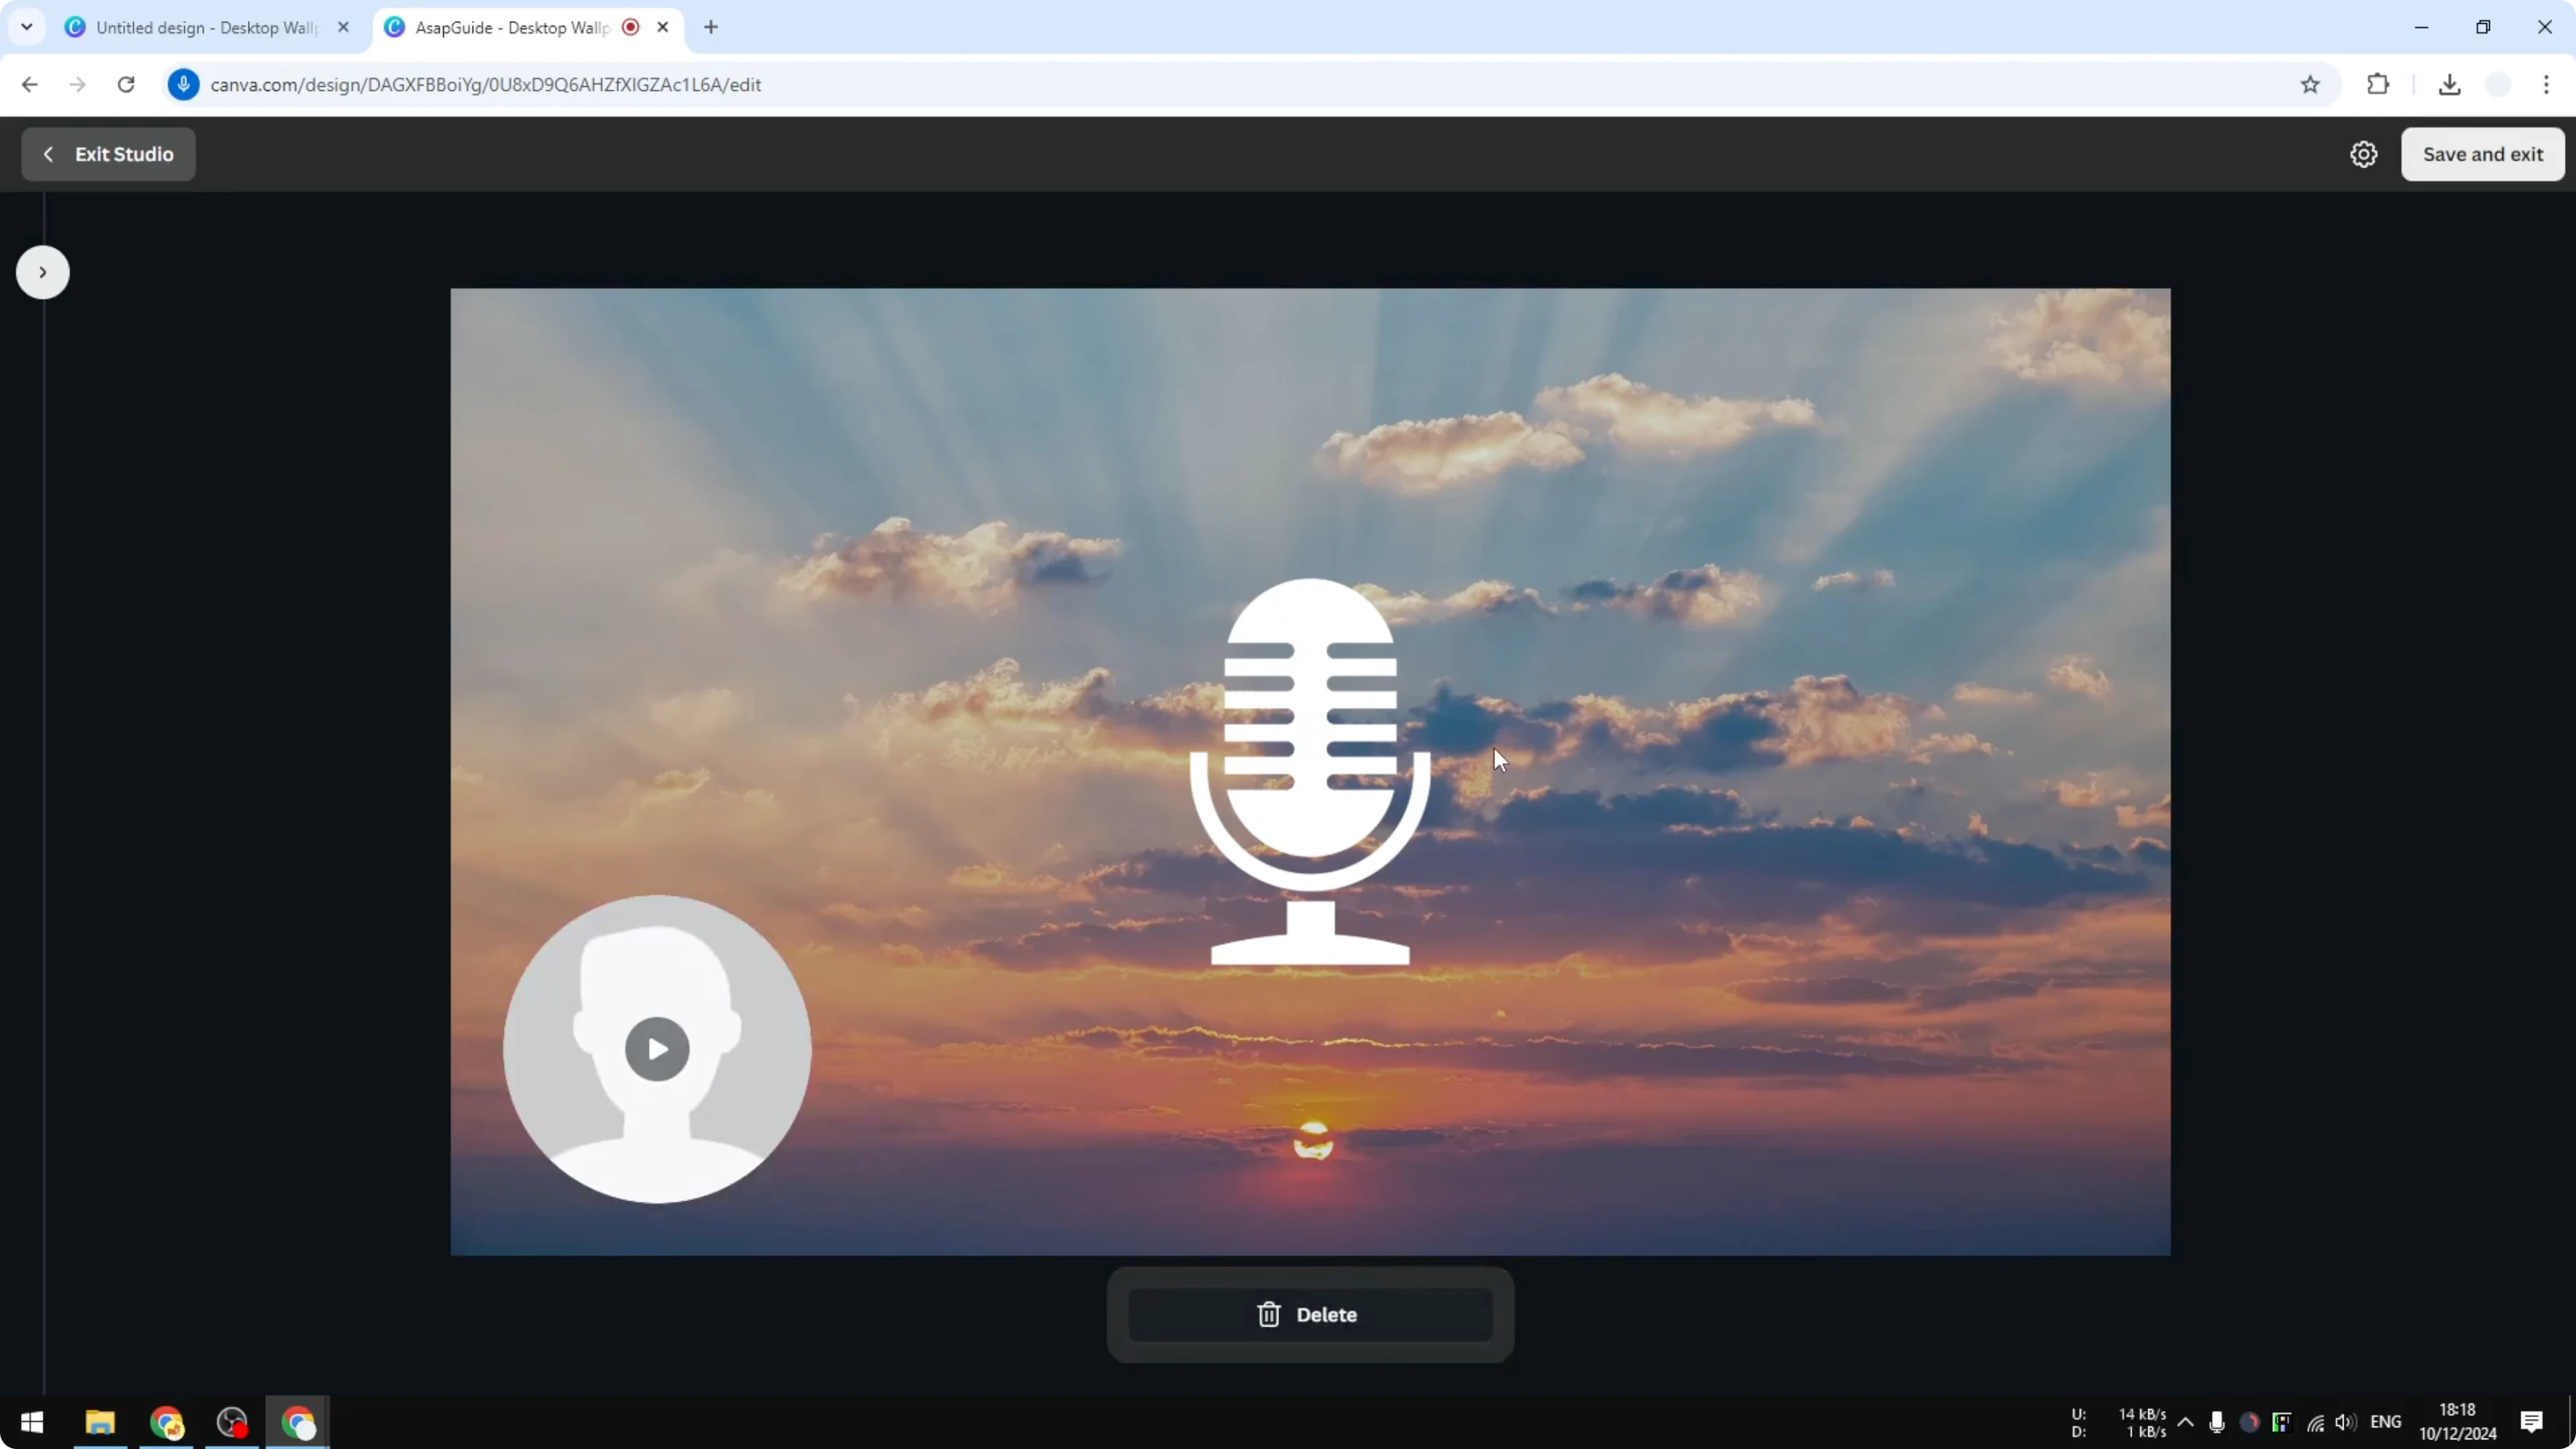
Task: Open the studio settings gear
Action: coord(2363,154)
